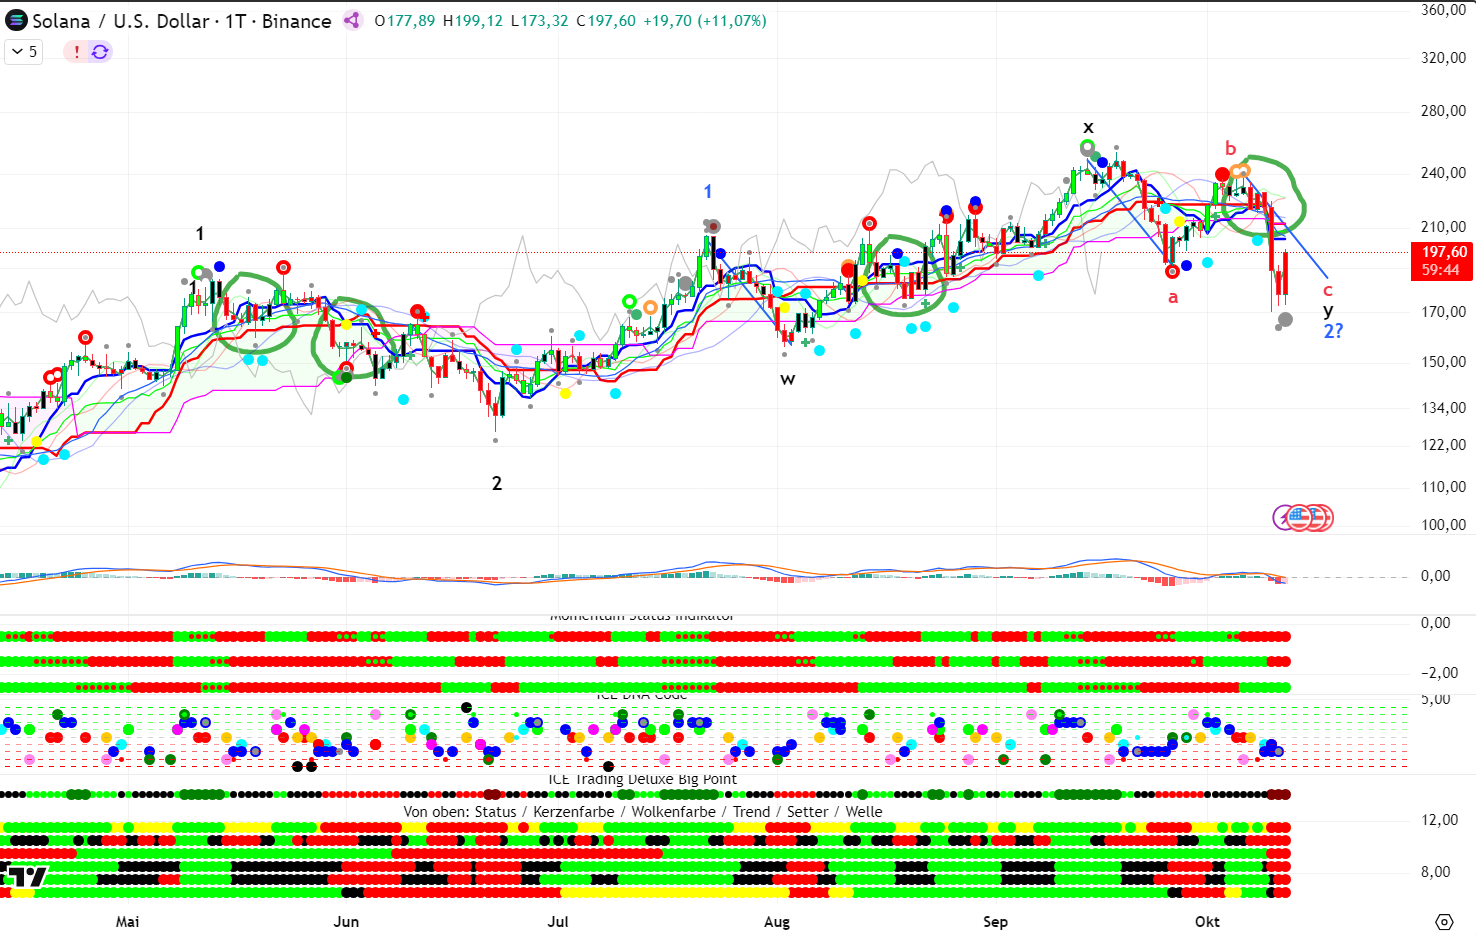The width and height of the screenshot is (1476, 935).
Task: Click the blue '2?' wave label
Action: pyautogui.click(x=1333, y=331)
